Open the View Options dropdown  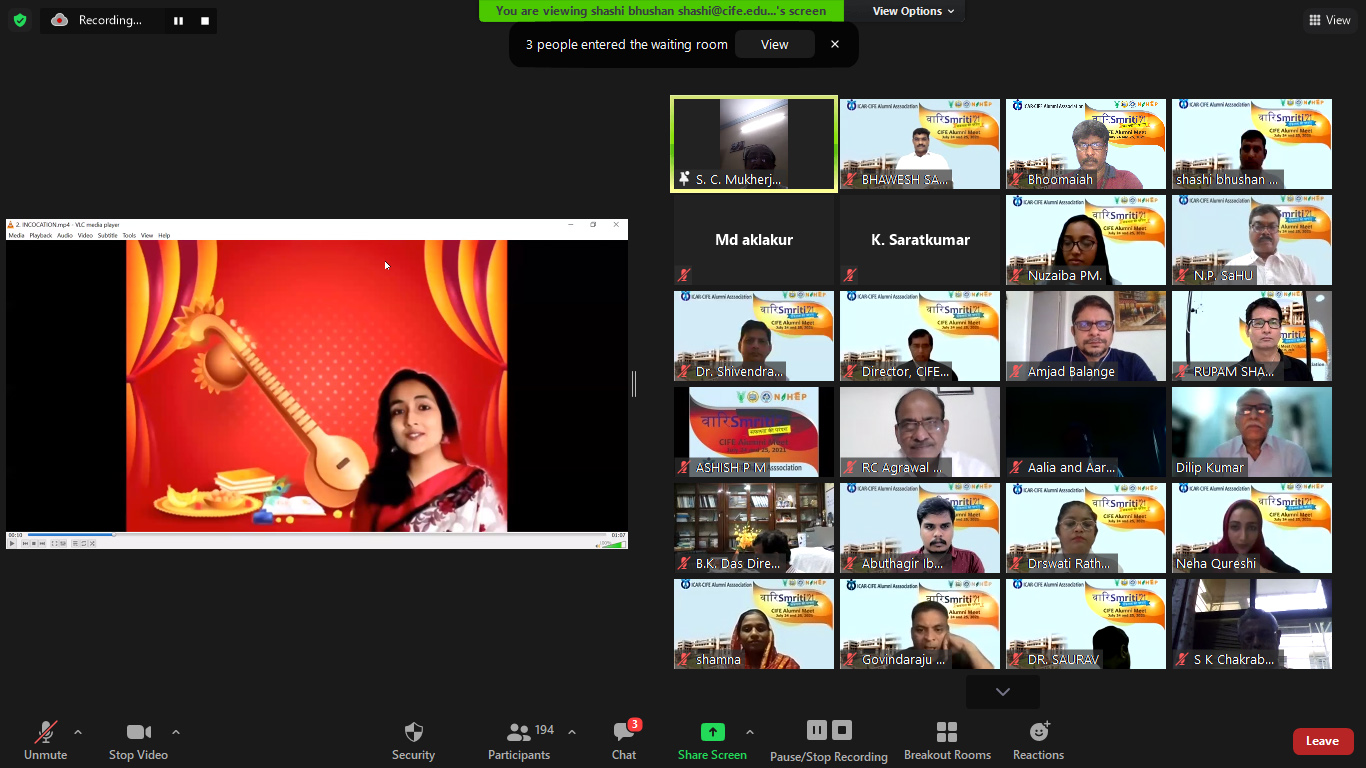[913, 11]
